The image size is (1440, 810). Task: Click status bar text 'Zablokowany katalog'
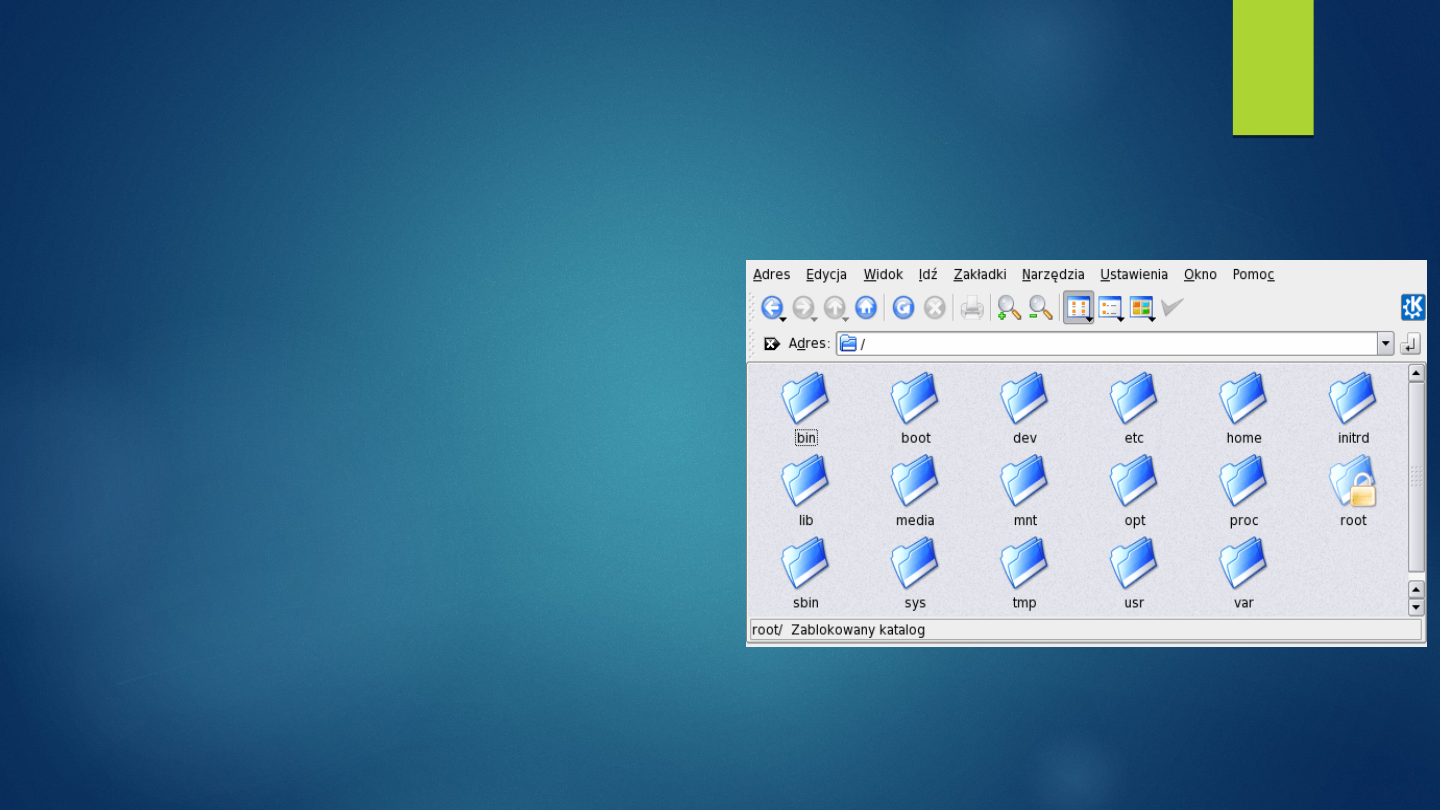[858, 630]
